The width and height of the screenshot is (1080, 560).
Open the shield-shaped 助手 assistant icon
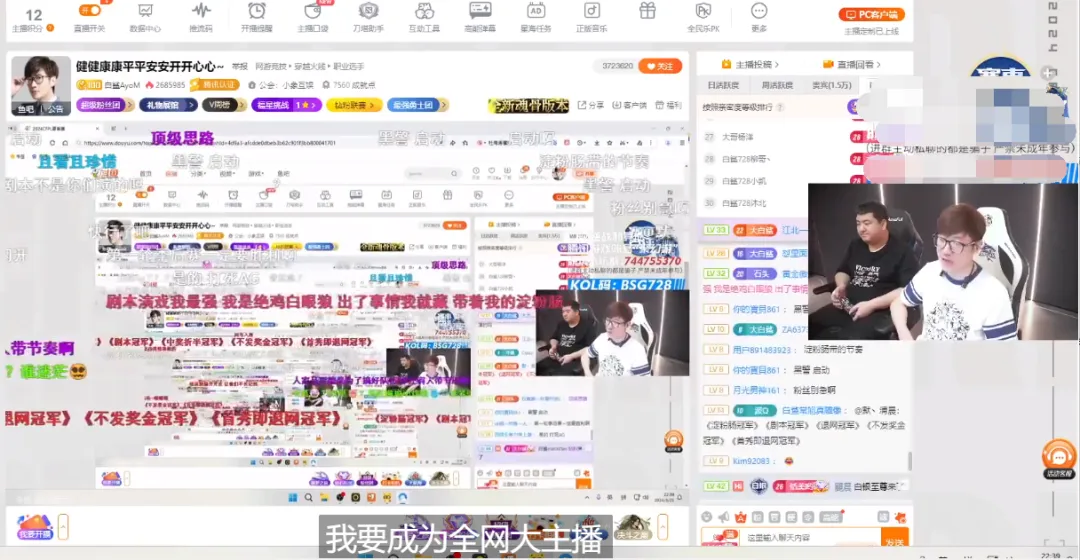pos(368,11)
